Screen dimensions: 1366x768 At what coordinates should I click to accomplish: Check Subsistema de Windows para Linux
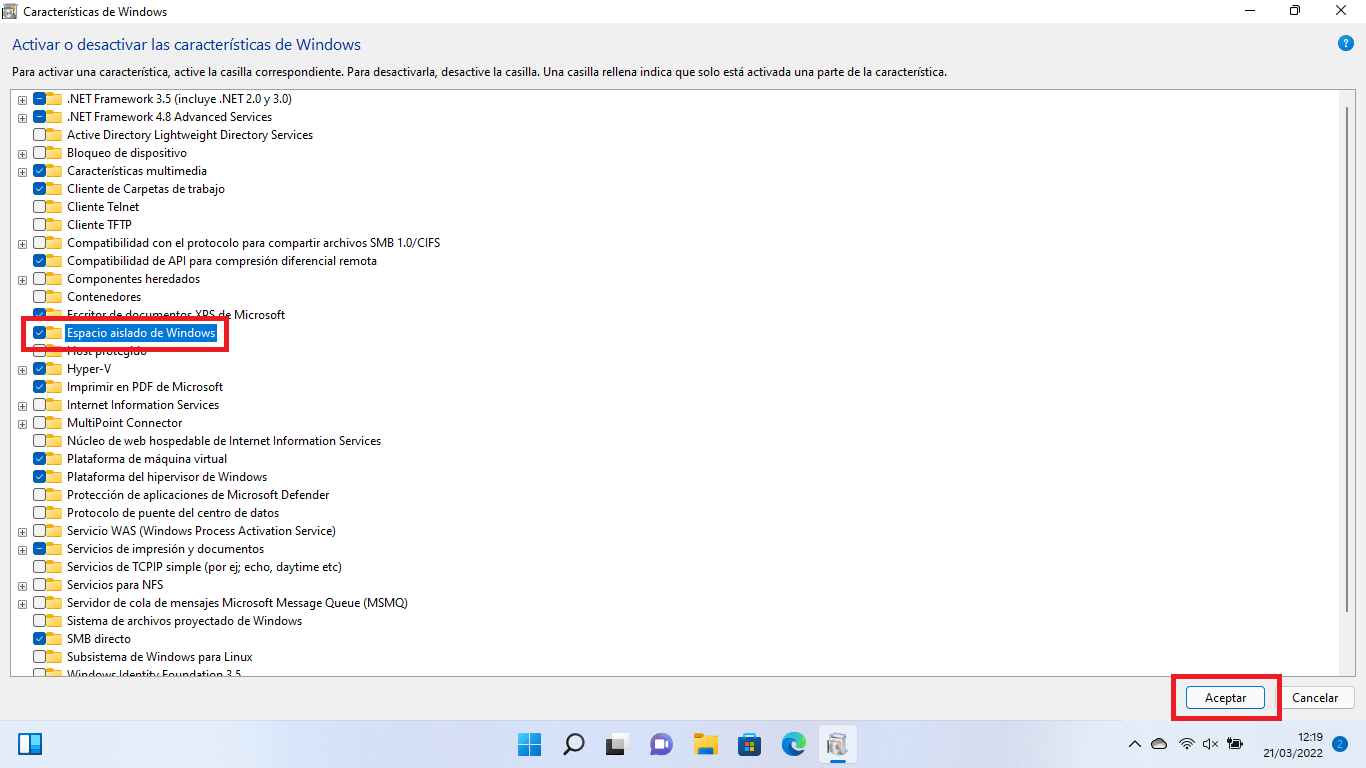point(39,657)
